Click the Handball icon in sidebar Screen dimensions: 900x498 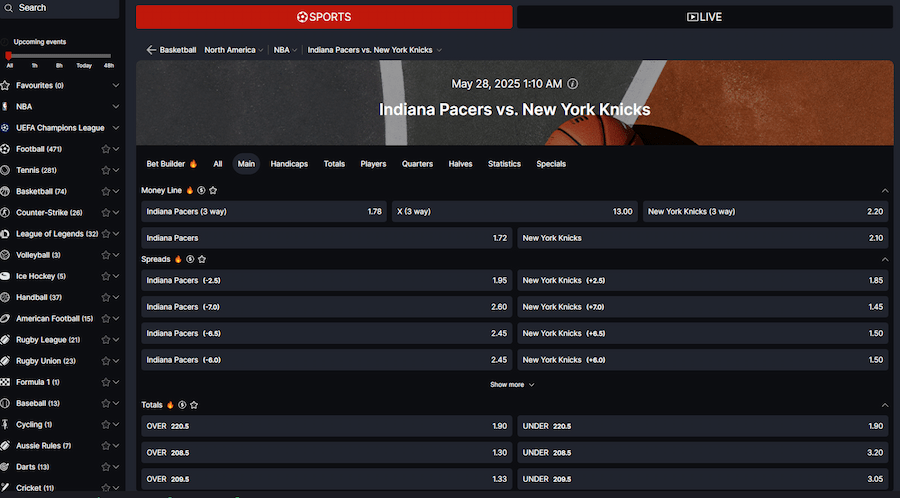point(5,298)
